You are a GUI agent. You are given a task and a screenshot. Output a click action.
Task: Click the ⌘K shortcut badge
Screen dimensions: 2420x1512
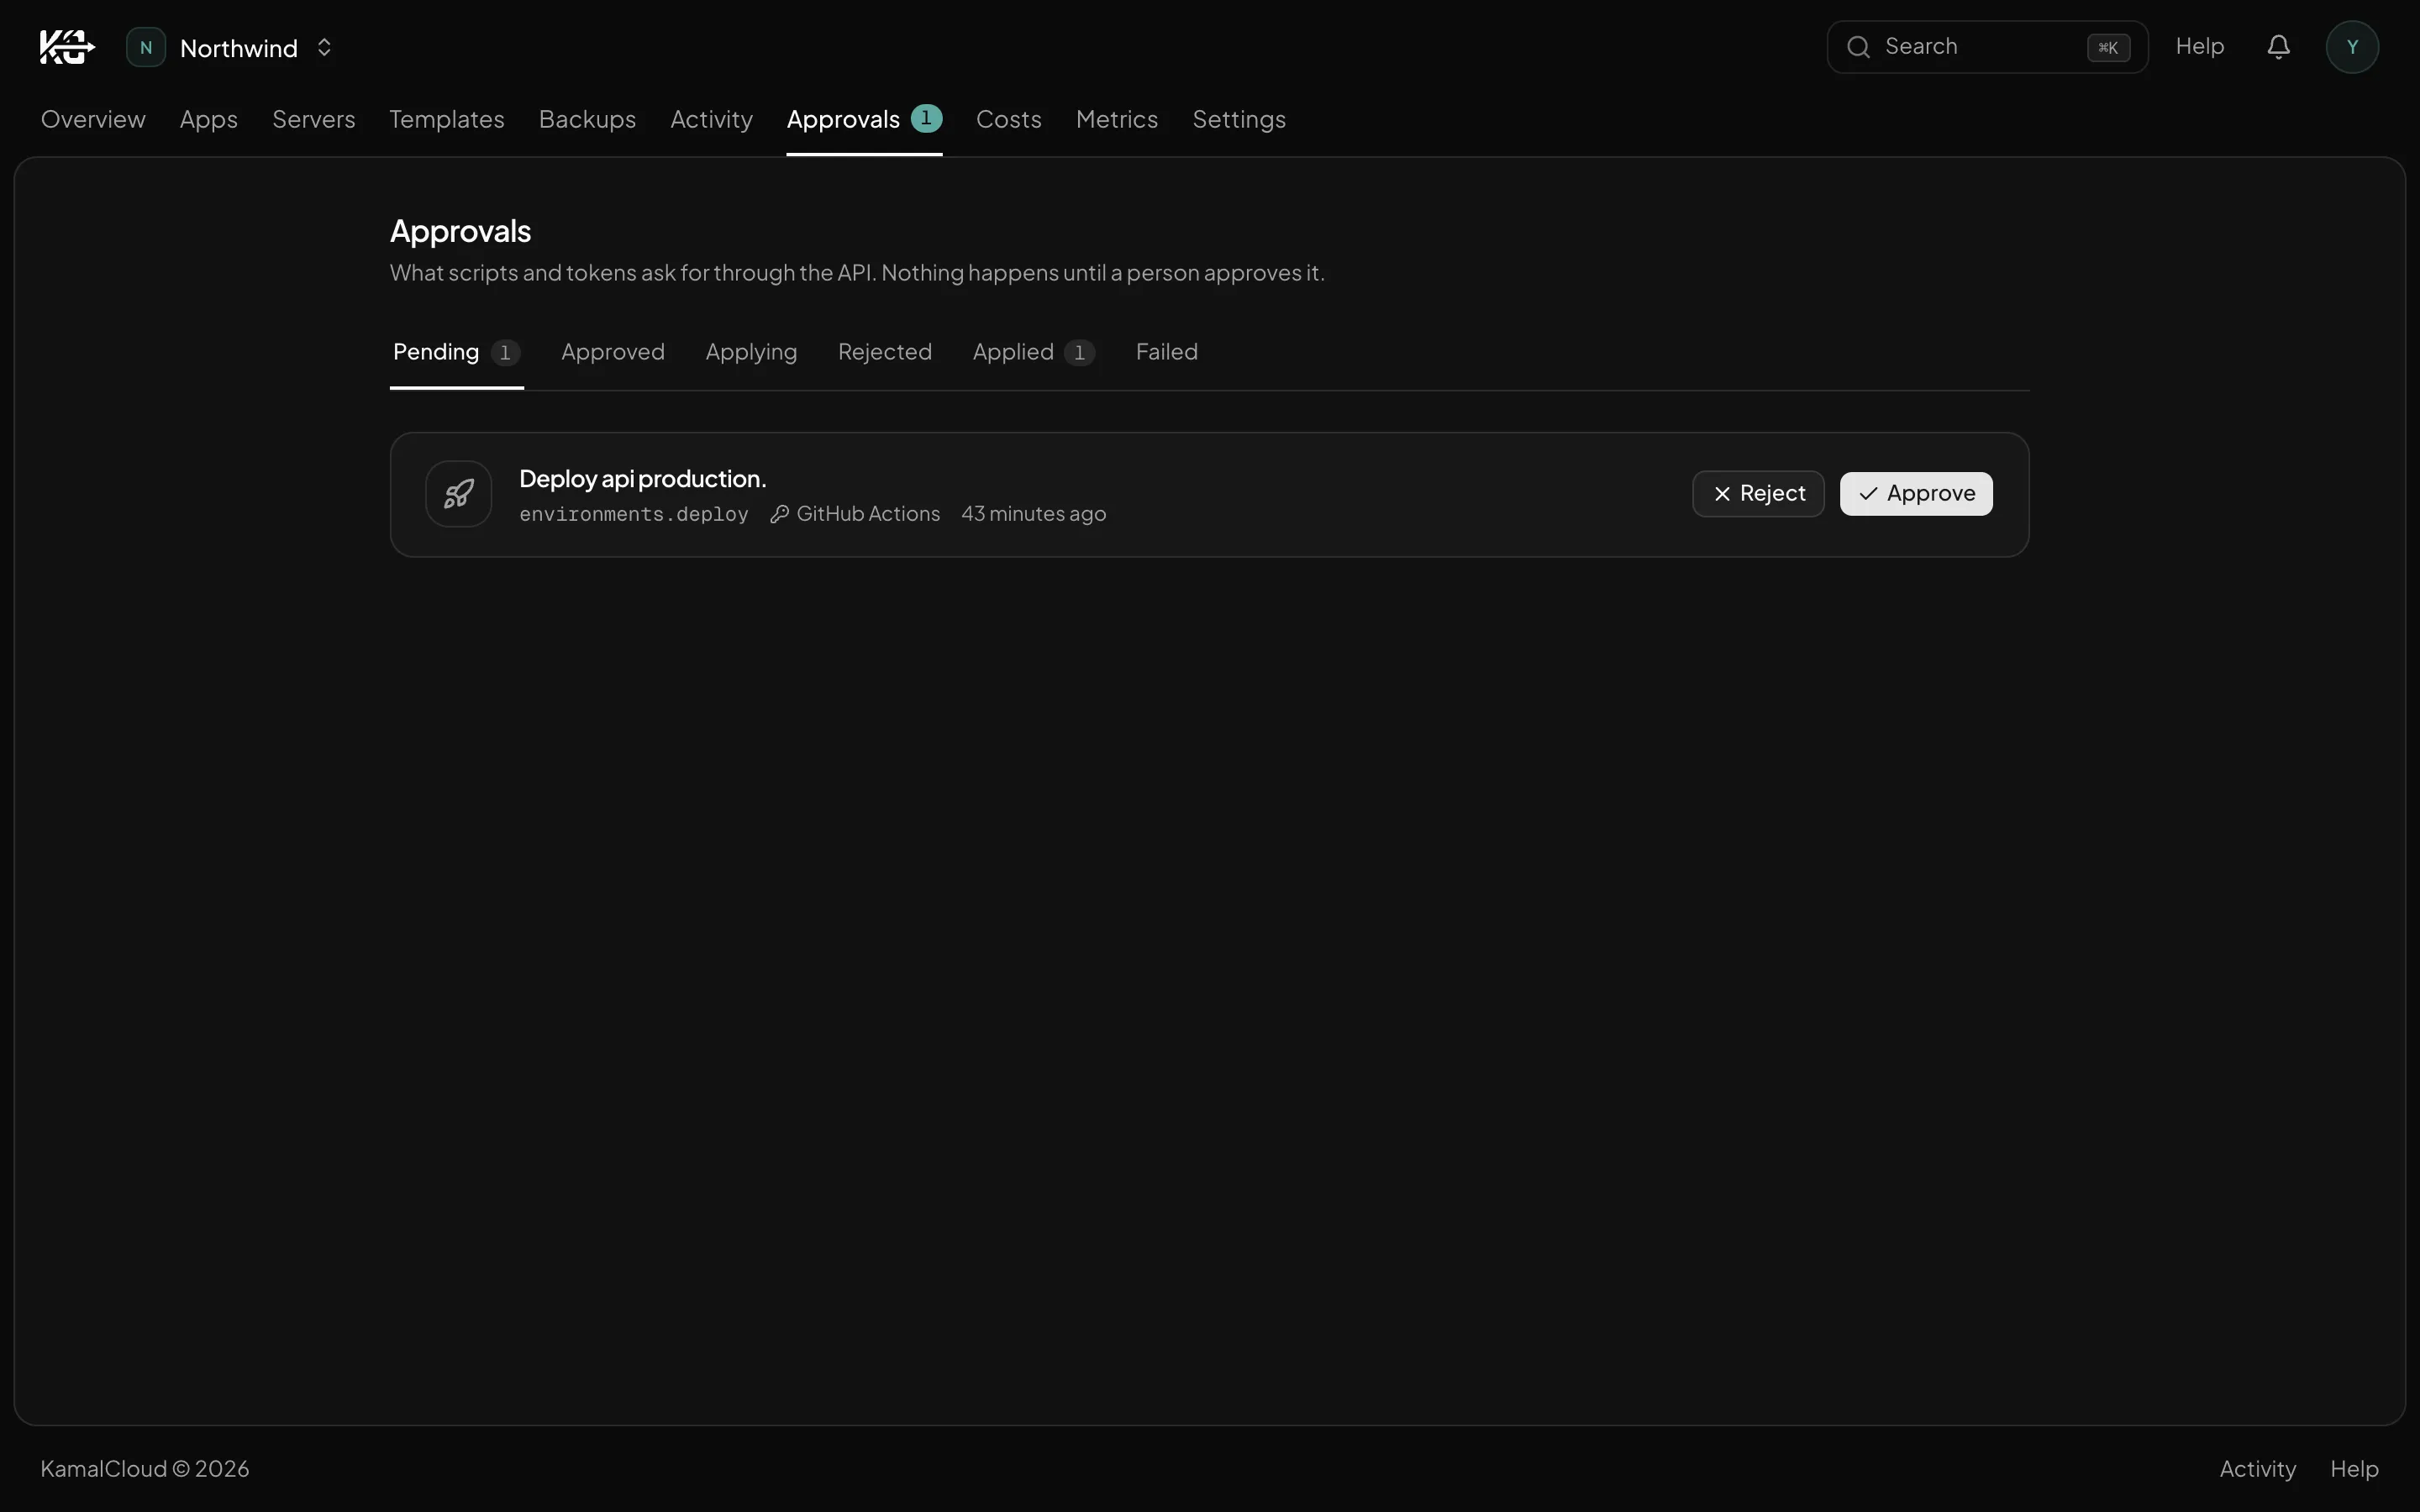(2108, 48)
